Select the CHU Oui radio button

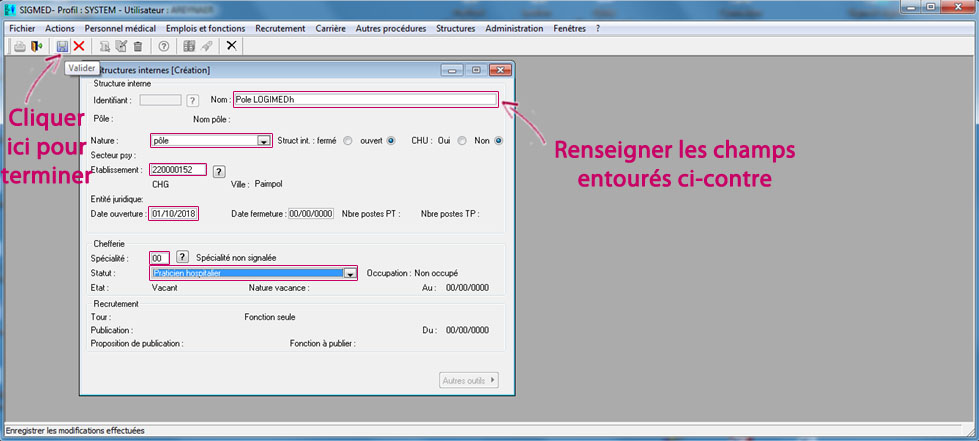click(462, 141)
